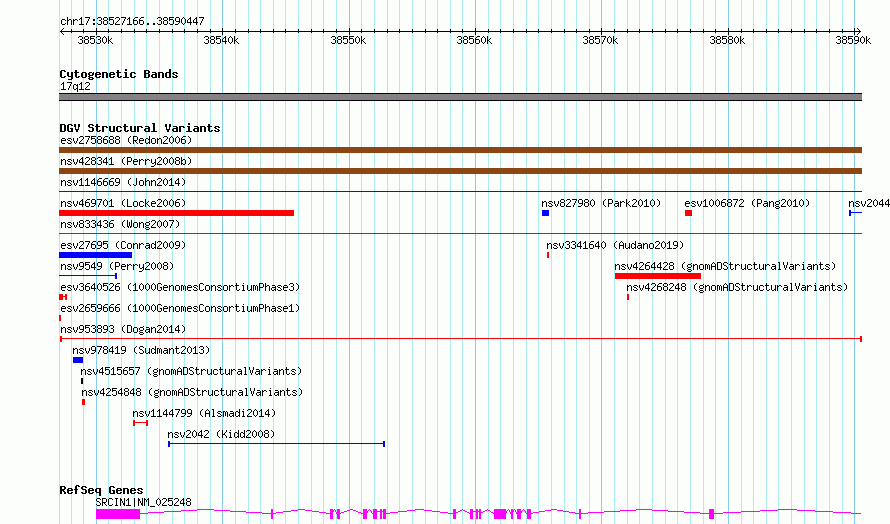Click the DGV Structural Variants track title
This screenshot has height=524, width=890.
[x=140, y=128]
